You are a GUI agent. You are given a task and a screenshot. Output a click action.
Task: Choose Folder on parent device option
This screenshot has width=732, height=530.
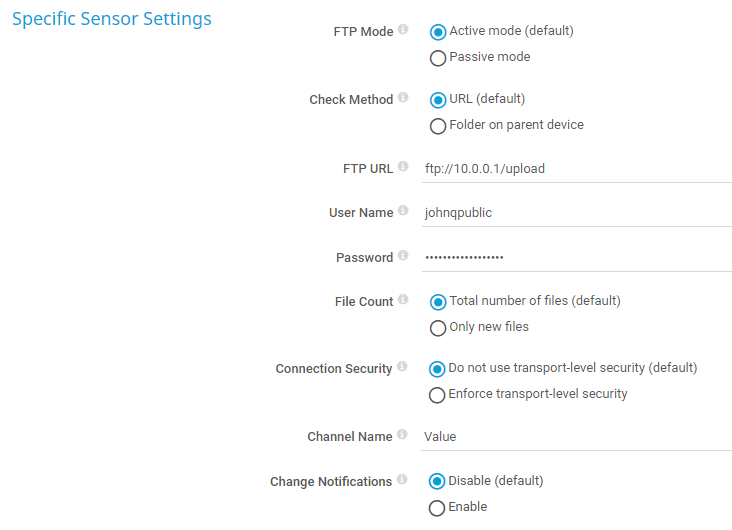point(437,126)
